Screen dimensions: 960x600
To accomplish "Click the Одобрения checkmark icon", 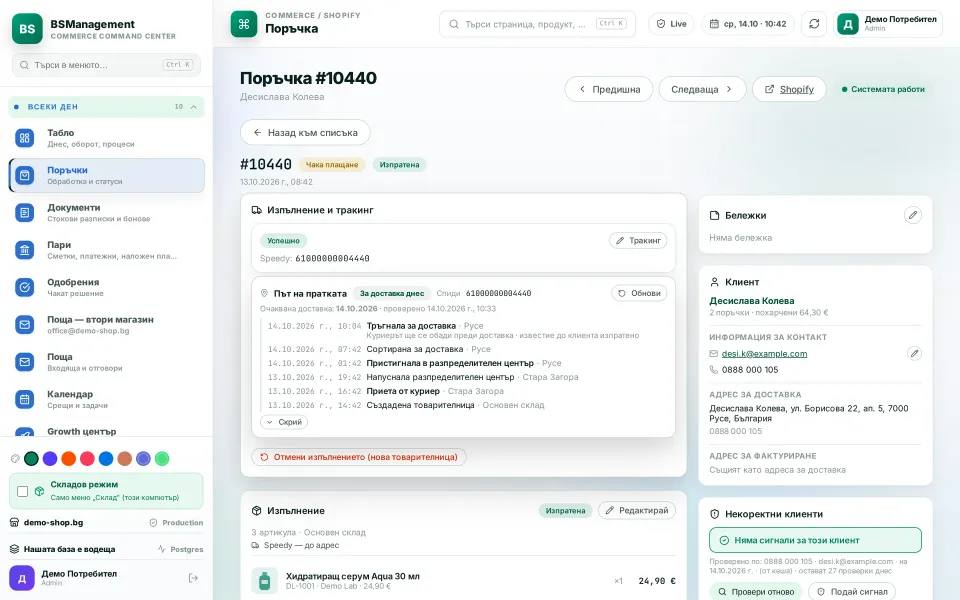I will [x=24, y=287].
